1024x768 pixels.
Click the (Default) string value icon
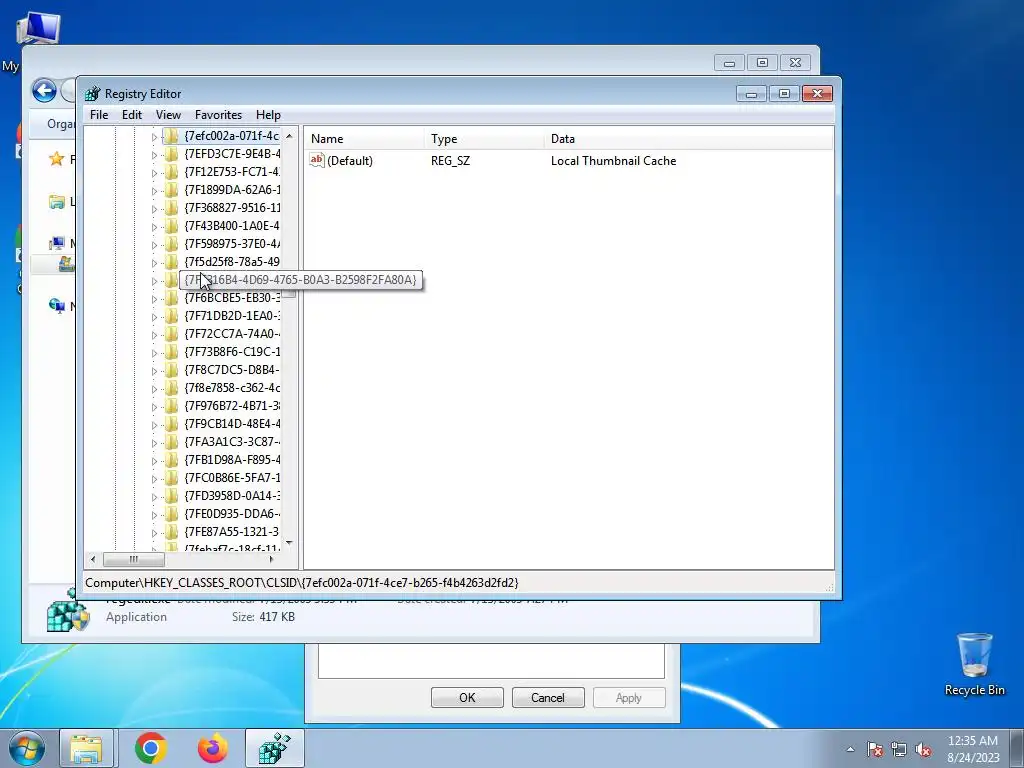pyautogui.click(x=317, y=160)
